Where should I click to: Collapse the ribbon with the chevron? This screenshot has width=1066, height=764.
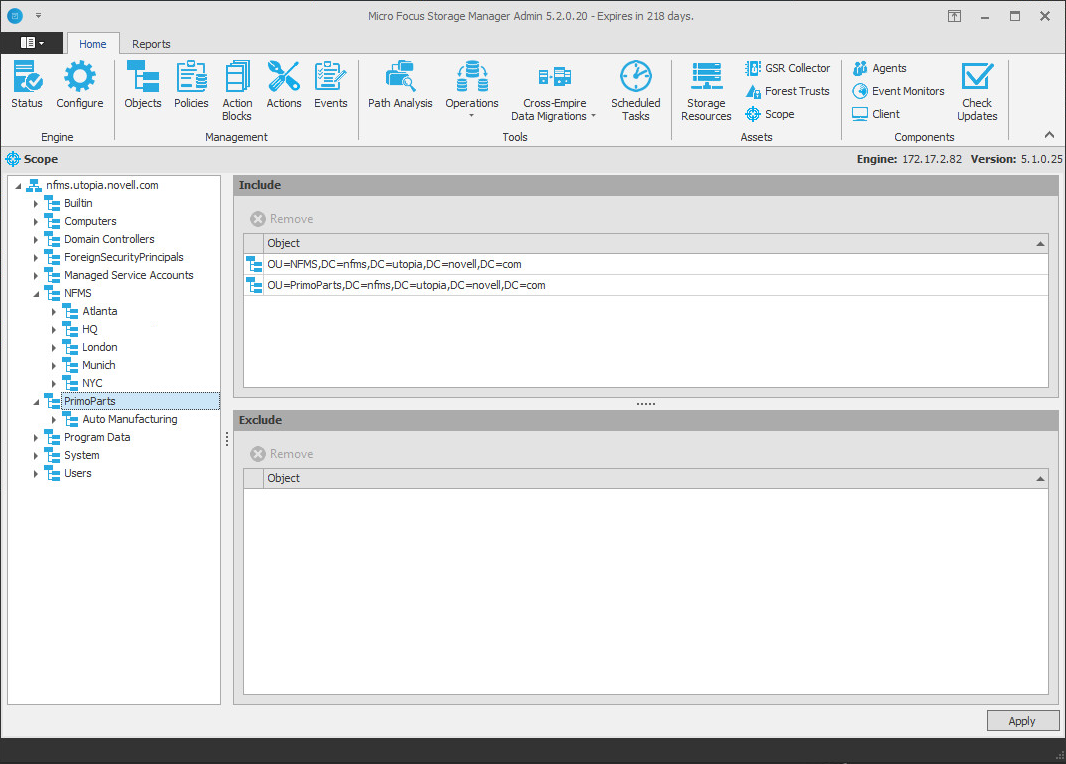[1050, 135]
